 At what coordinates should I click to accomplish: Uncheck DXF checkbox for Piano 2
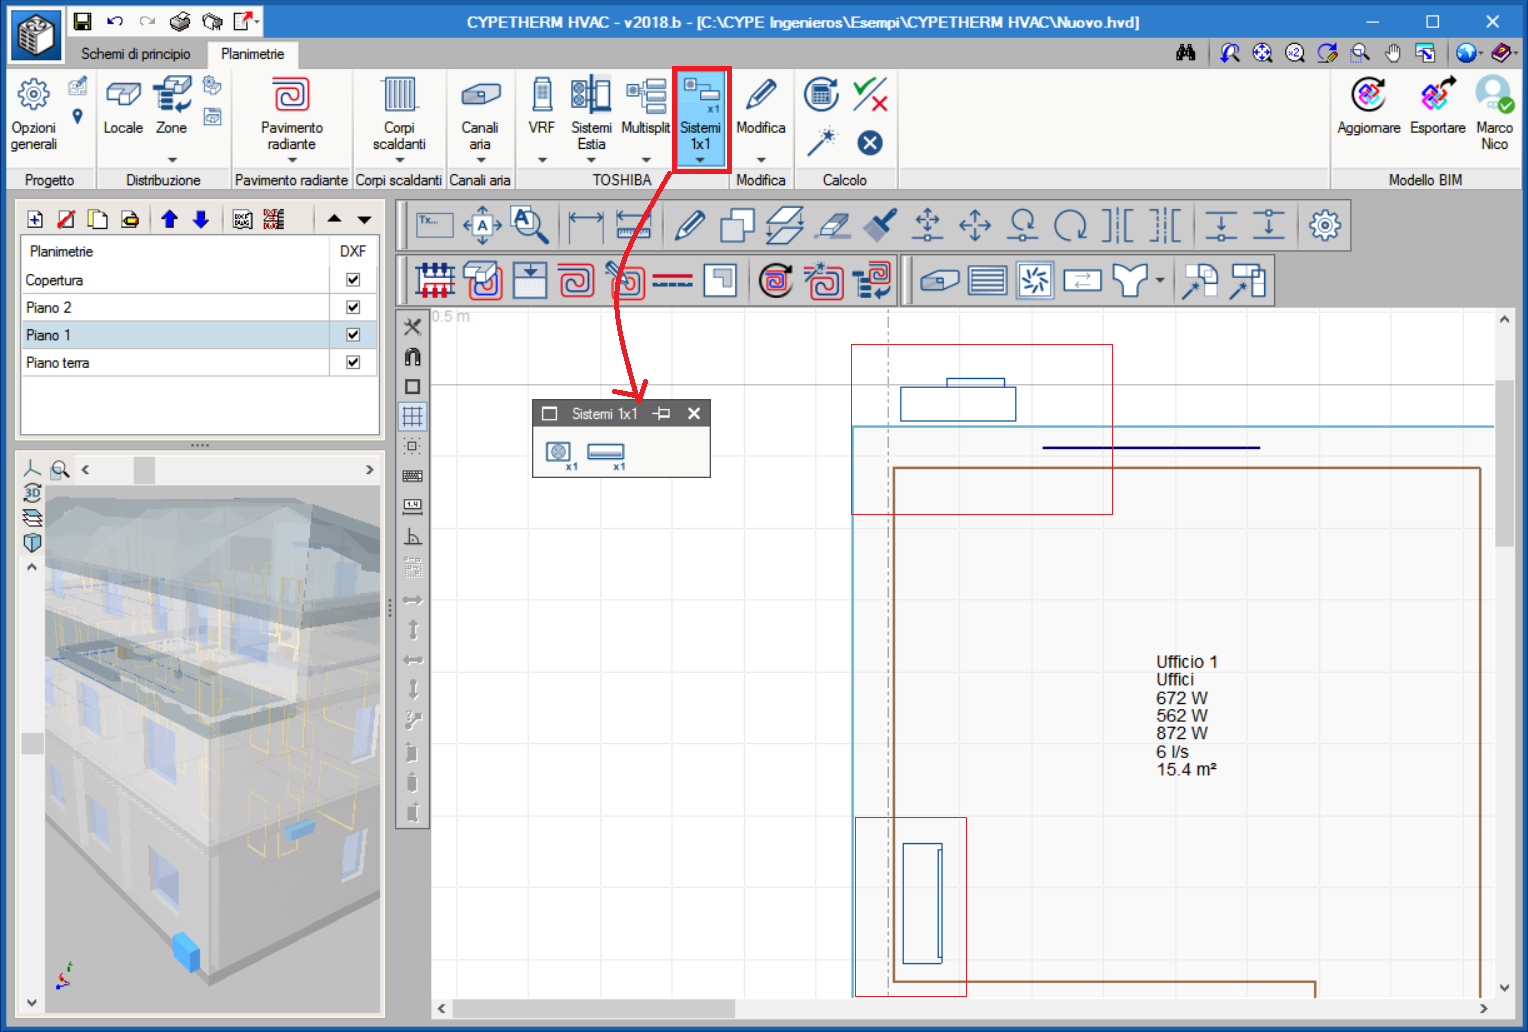pos(353,307)
